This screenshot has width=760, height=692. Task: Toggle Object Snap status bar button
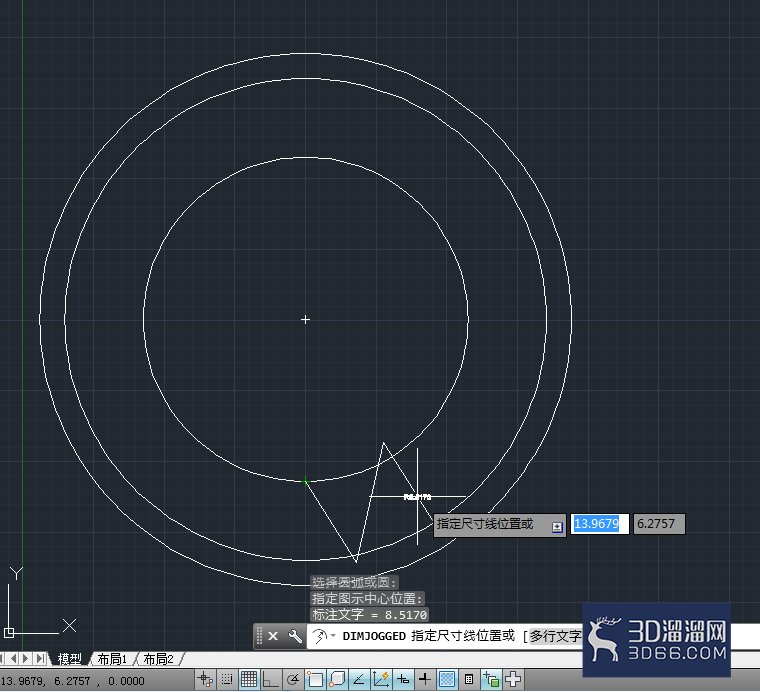coord(315,679)
